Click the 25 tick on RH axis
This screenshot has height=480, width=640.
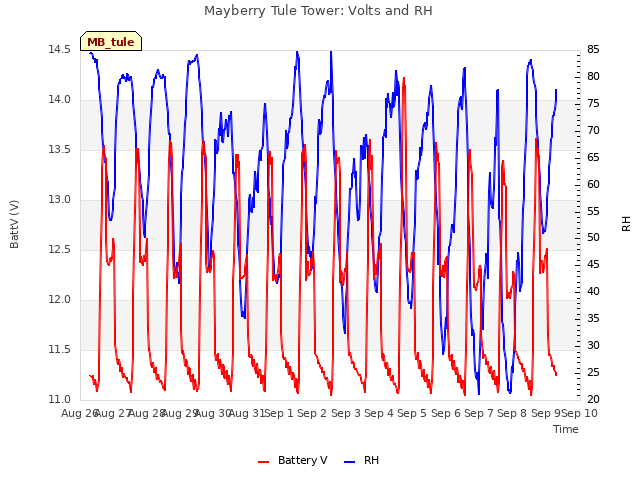coord(593,372)
